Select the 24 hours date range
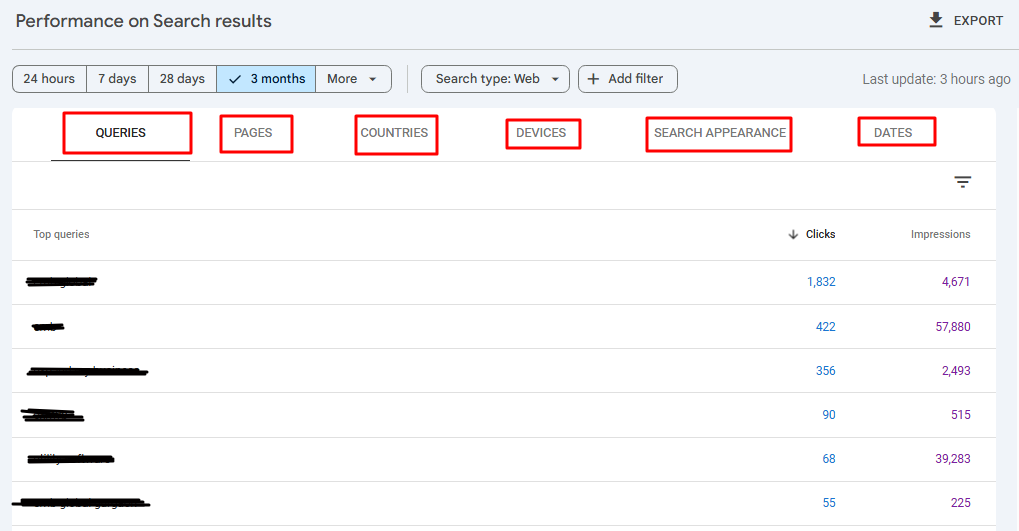This screenshot has width=1019, height=531. tap(49, 79)
